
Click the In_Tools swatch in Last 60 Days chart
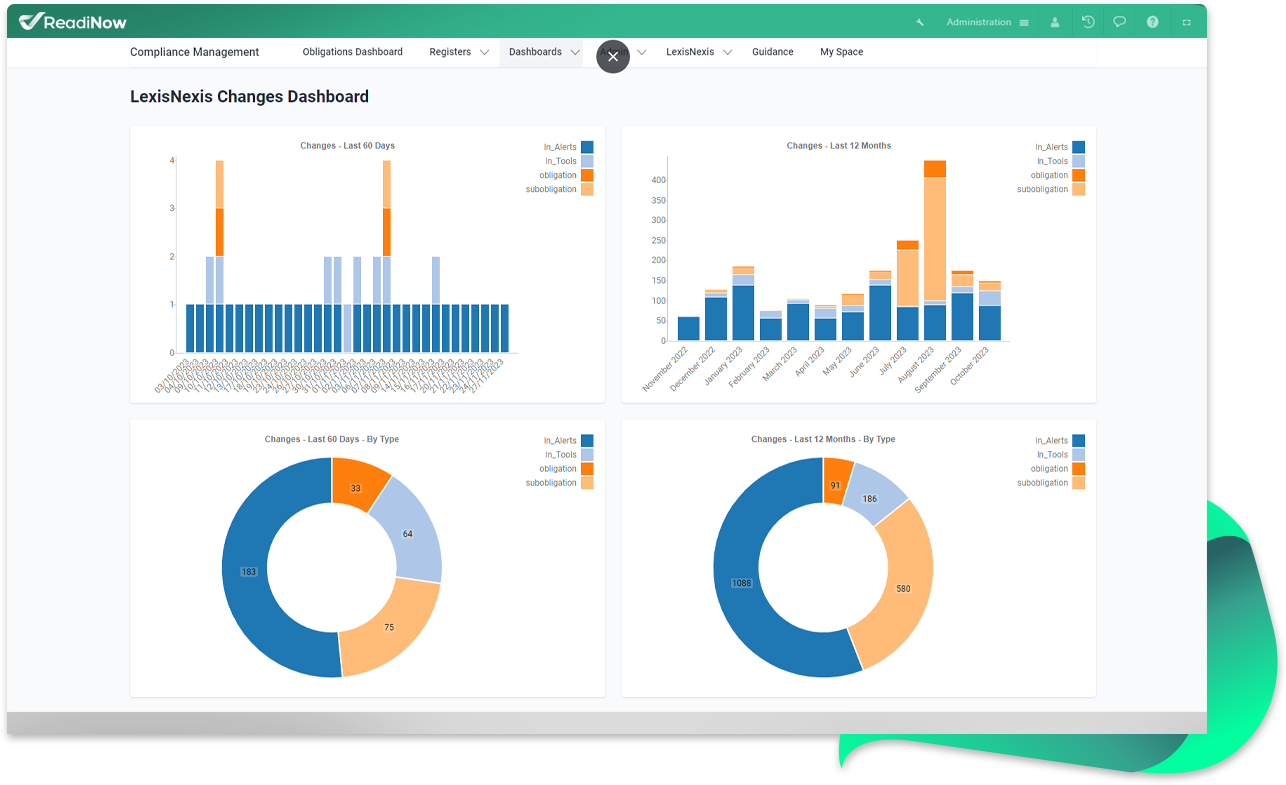coord(587,161)
